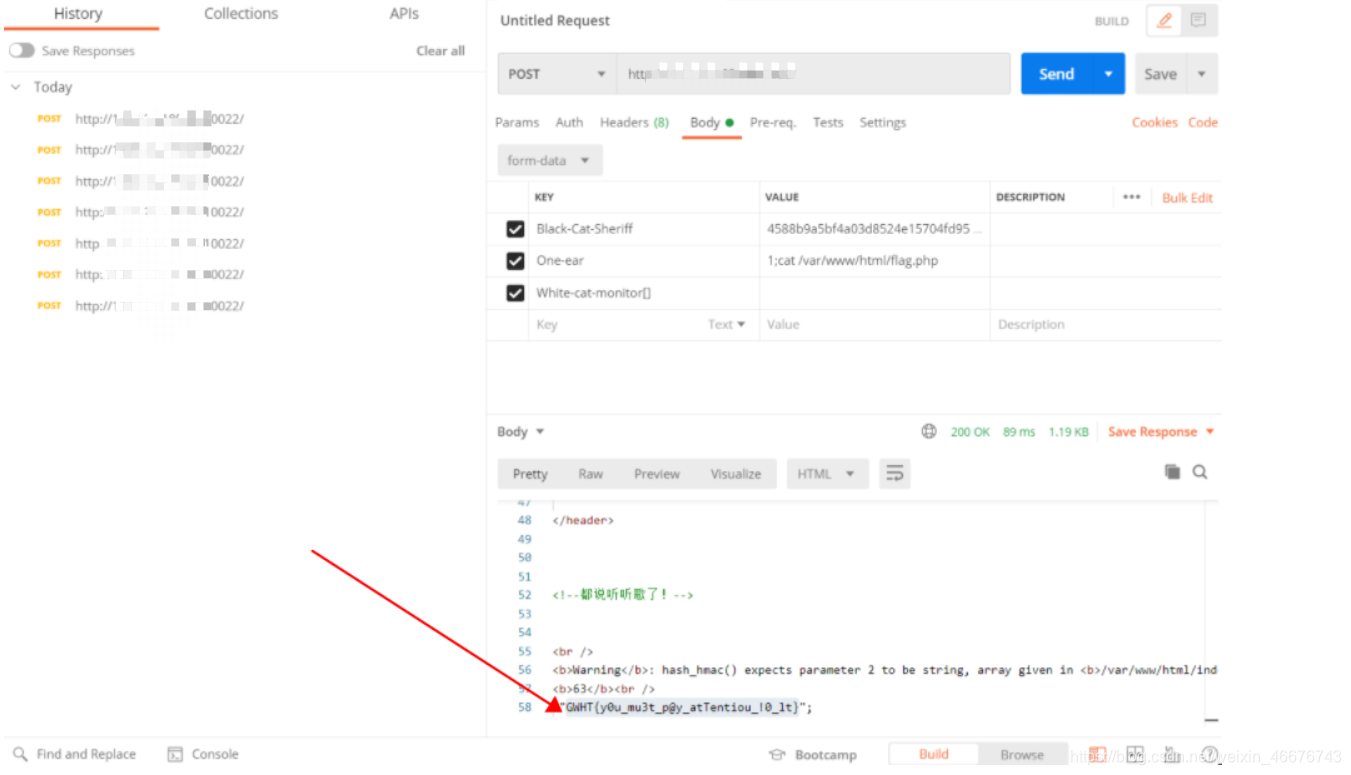Click the White-cat-monitor[] key cell
Image resolution: width=1351 pixels, height=775 pixels.
click(643, 293)
